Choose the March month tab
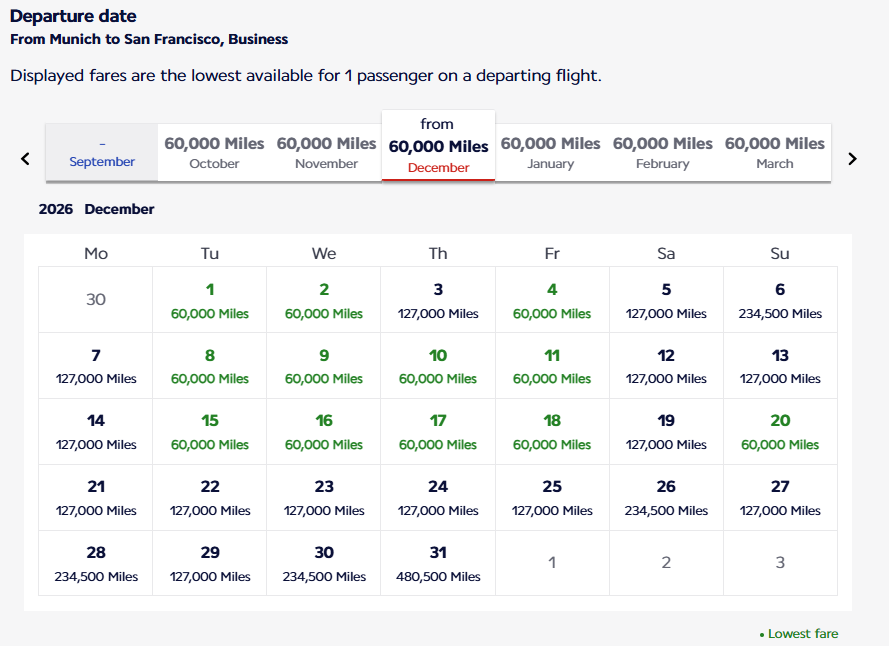Screen dimensions: 889x646 pos(775,153)
